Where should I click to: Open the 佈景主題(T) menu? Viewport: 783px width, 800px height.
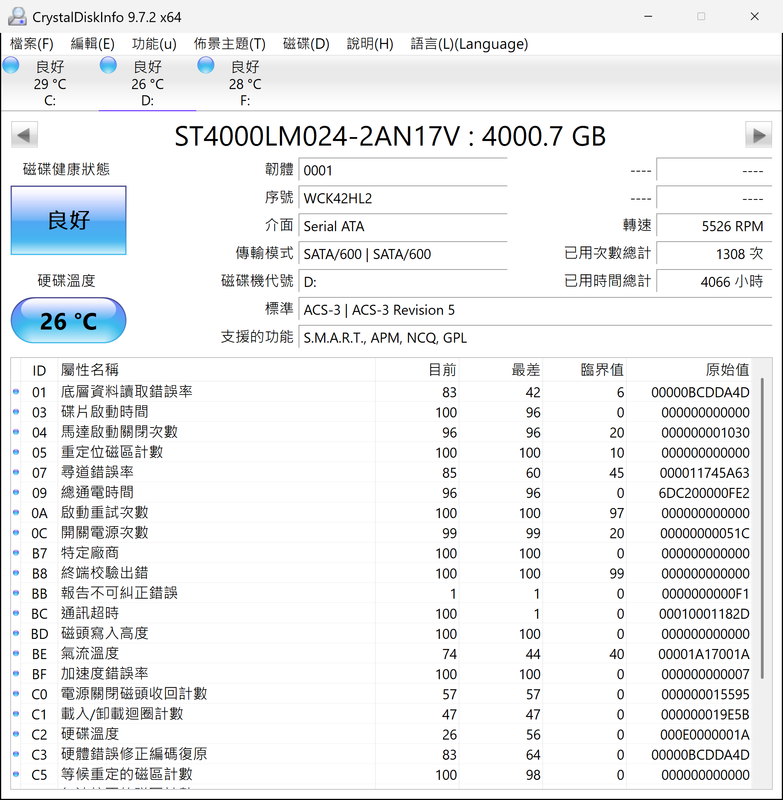(230, 44)
